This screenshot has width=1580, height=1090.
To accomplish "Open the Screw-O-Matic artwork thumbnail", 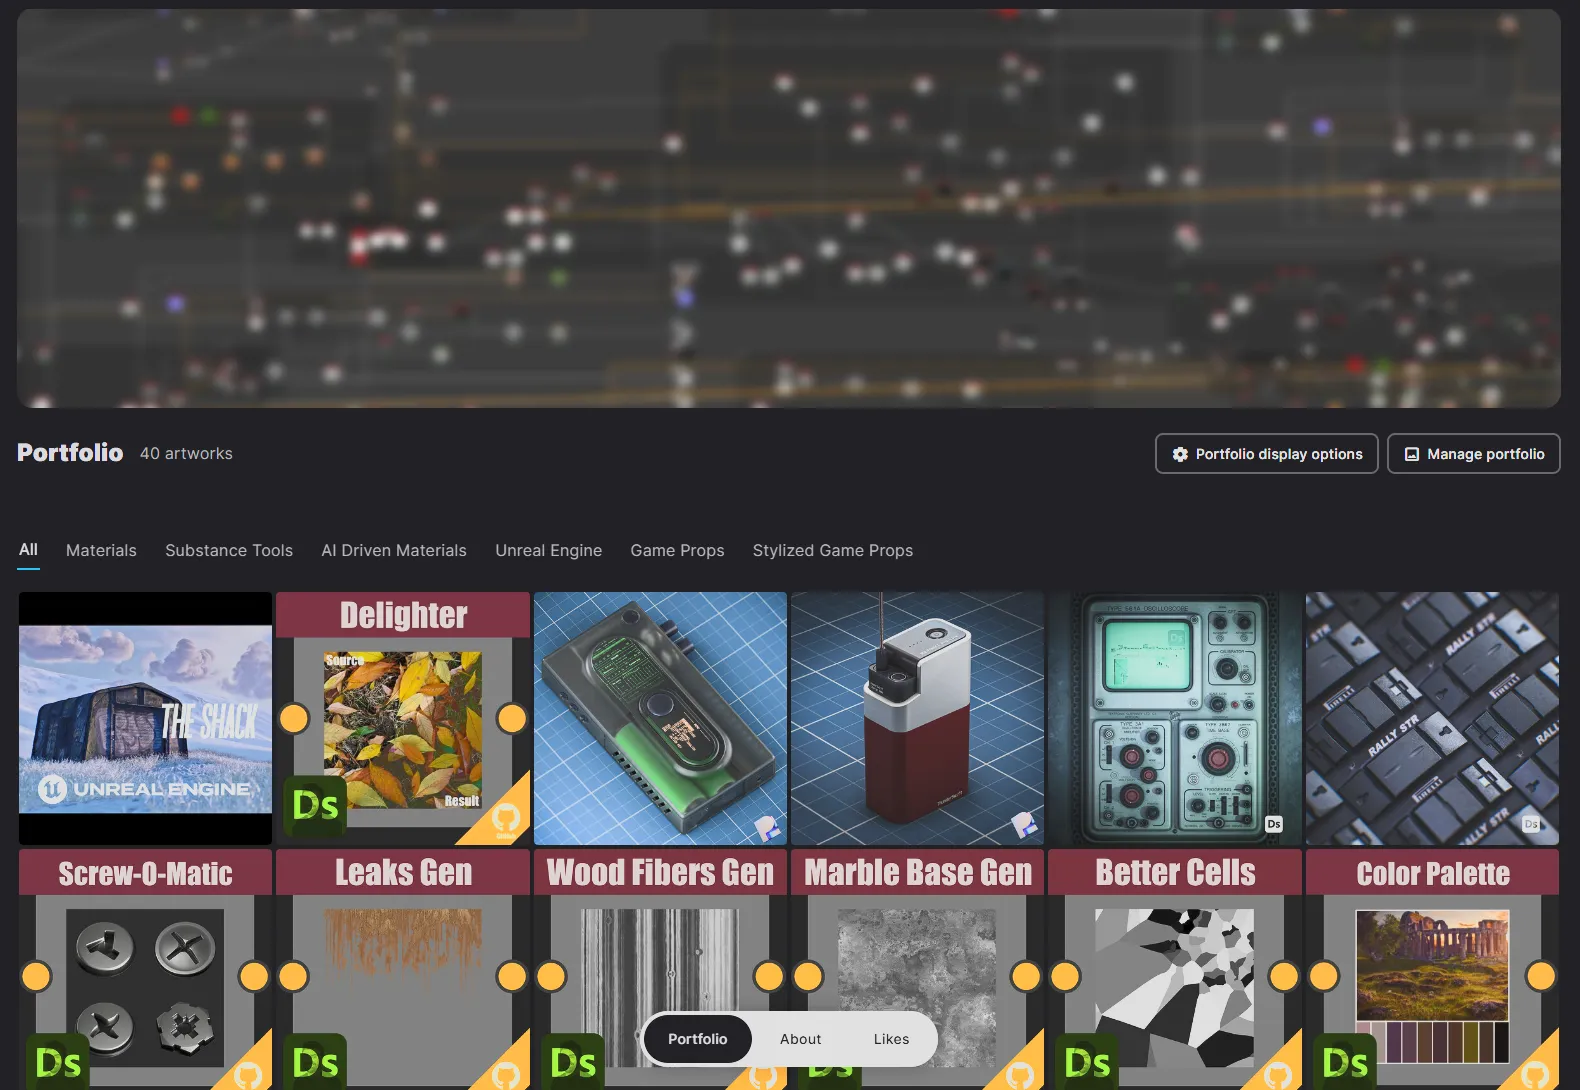I will pyautogui.click(x=145, y=968).
